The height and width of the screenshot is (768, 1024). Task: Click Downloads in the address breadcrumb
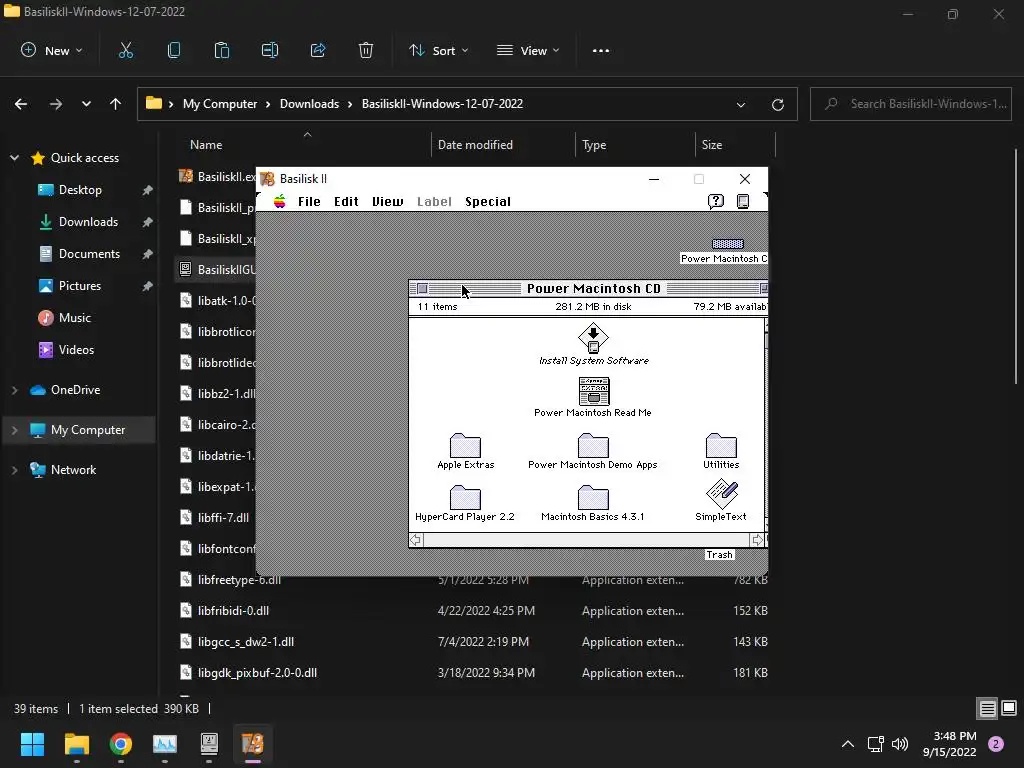click(310, 104)
